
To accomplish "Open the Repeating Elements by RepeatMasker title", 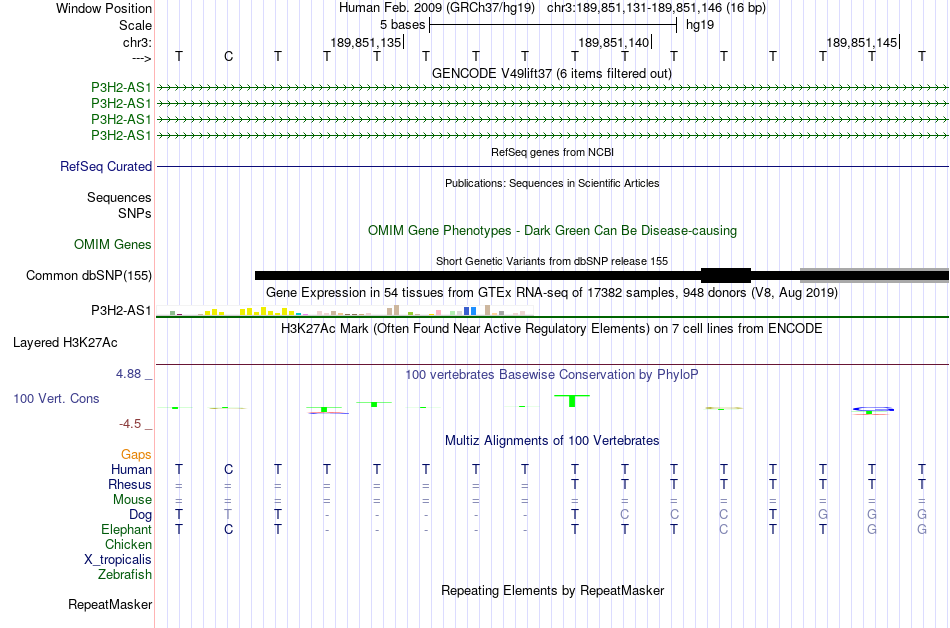I will [x=552, y=590].
